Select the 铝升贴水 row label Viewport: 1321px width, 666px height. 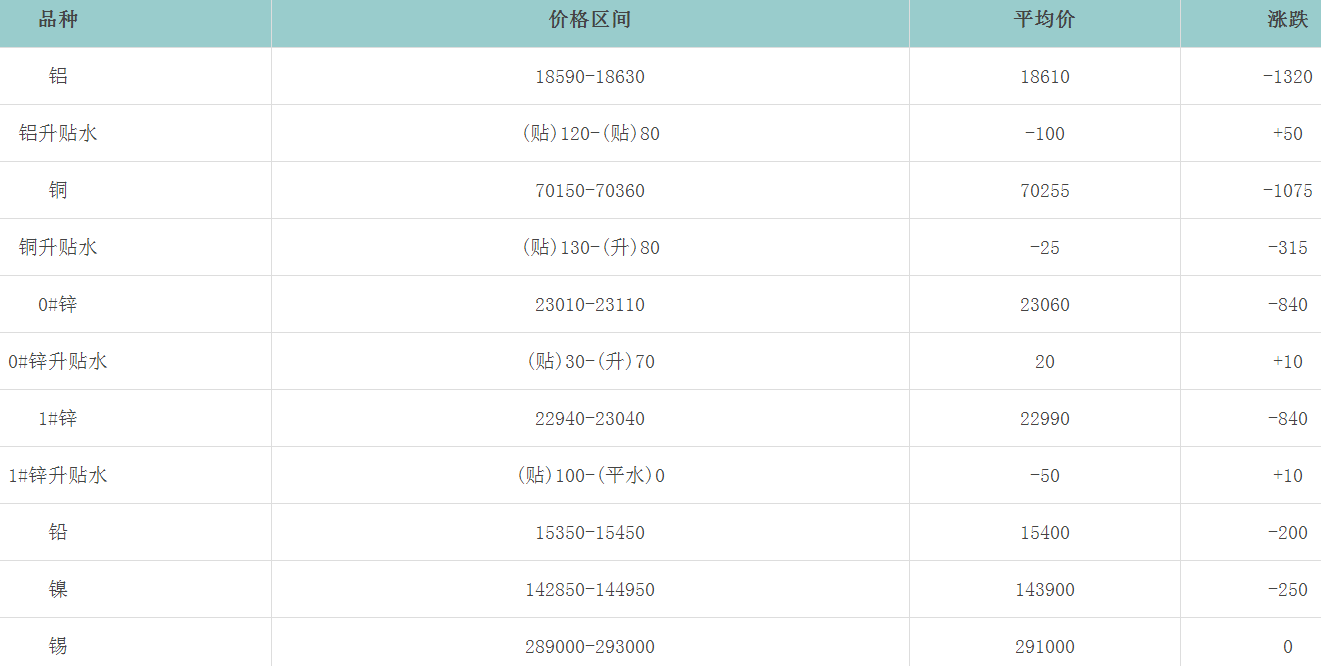point(58,133)
